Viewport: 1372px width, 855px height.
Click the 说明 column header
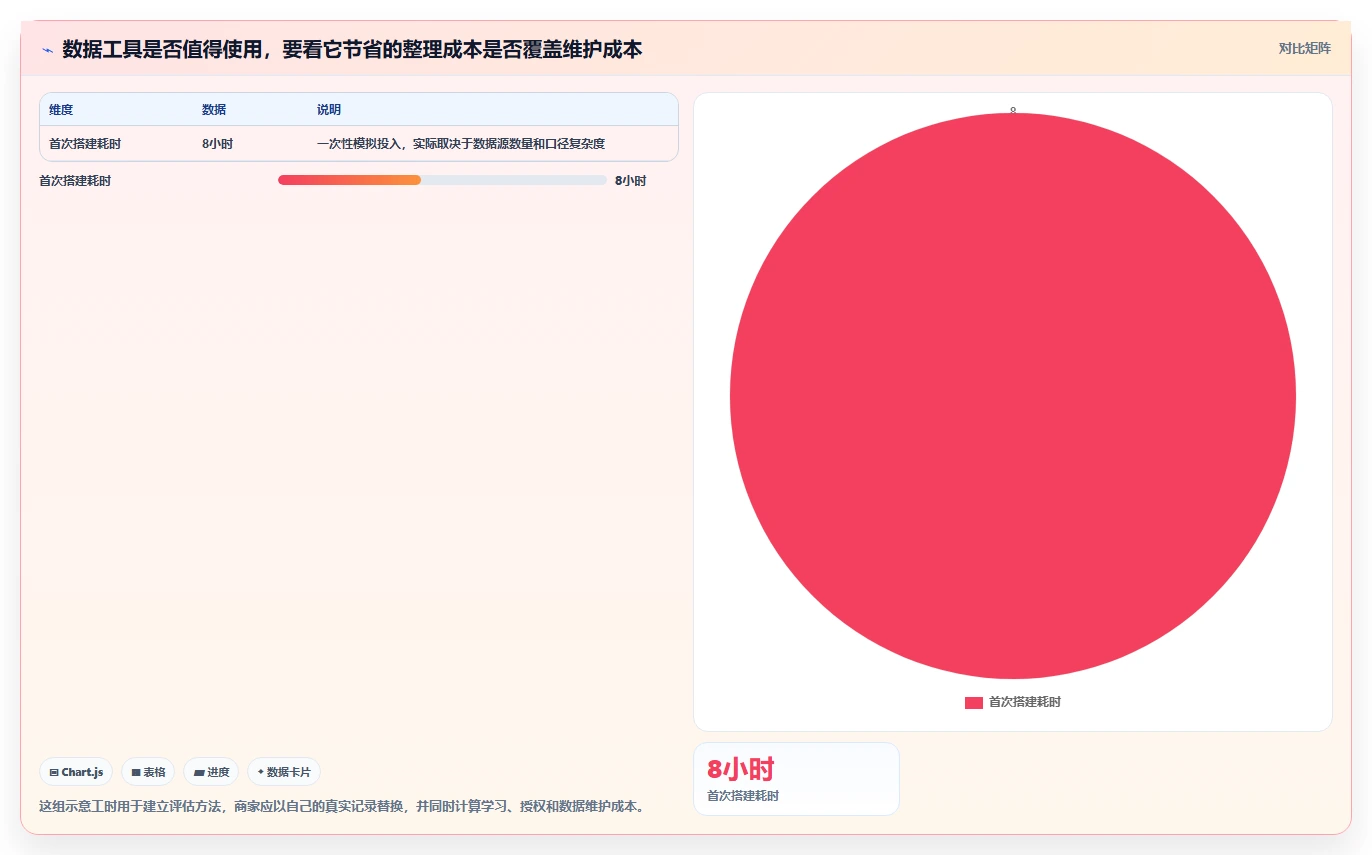[329, 110]
